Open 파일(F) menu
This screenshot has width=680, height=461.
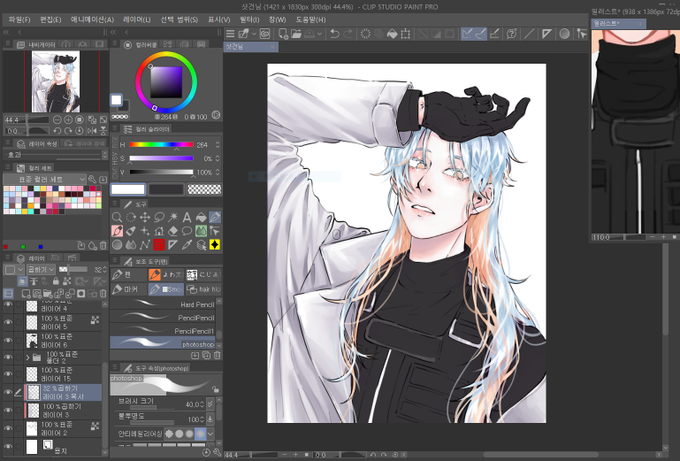point(20,20)
